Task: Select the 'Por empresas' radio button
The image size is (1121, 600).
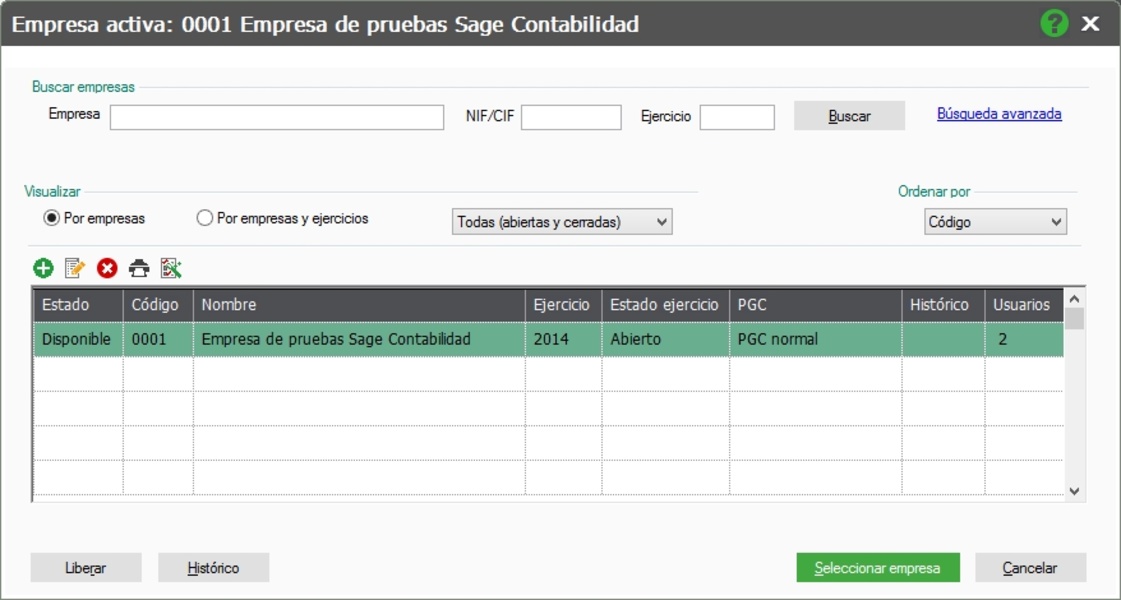Action: coord(52,219)
